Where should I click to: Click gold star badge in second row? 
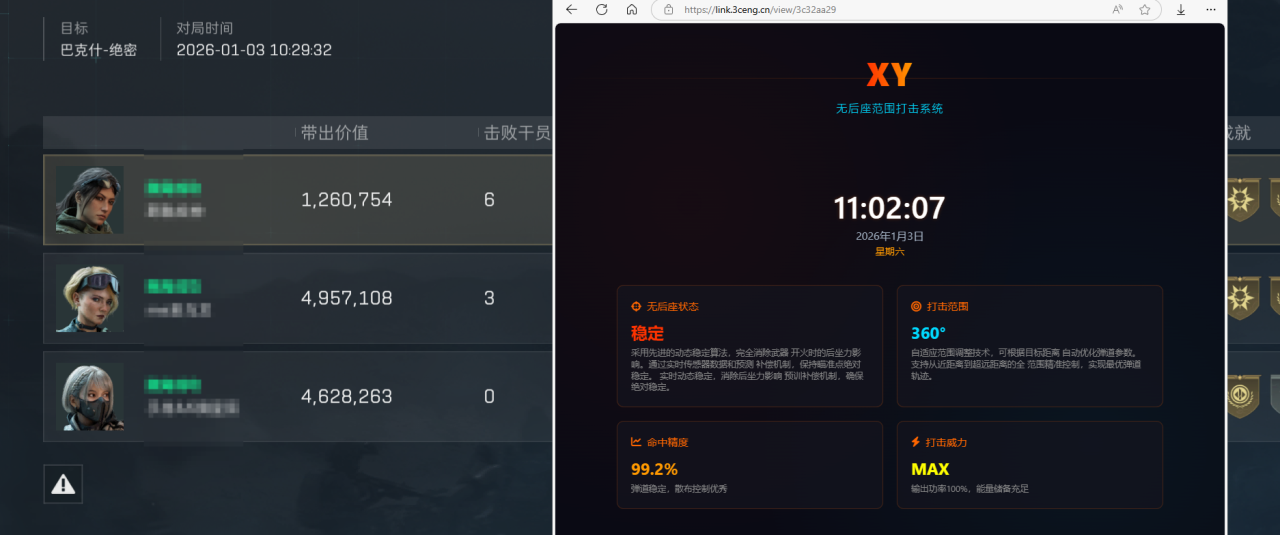1241,297
